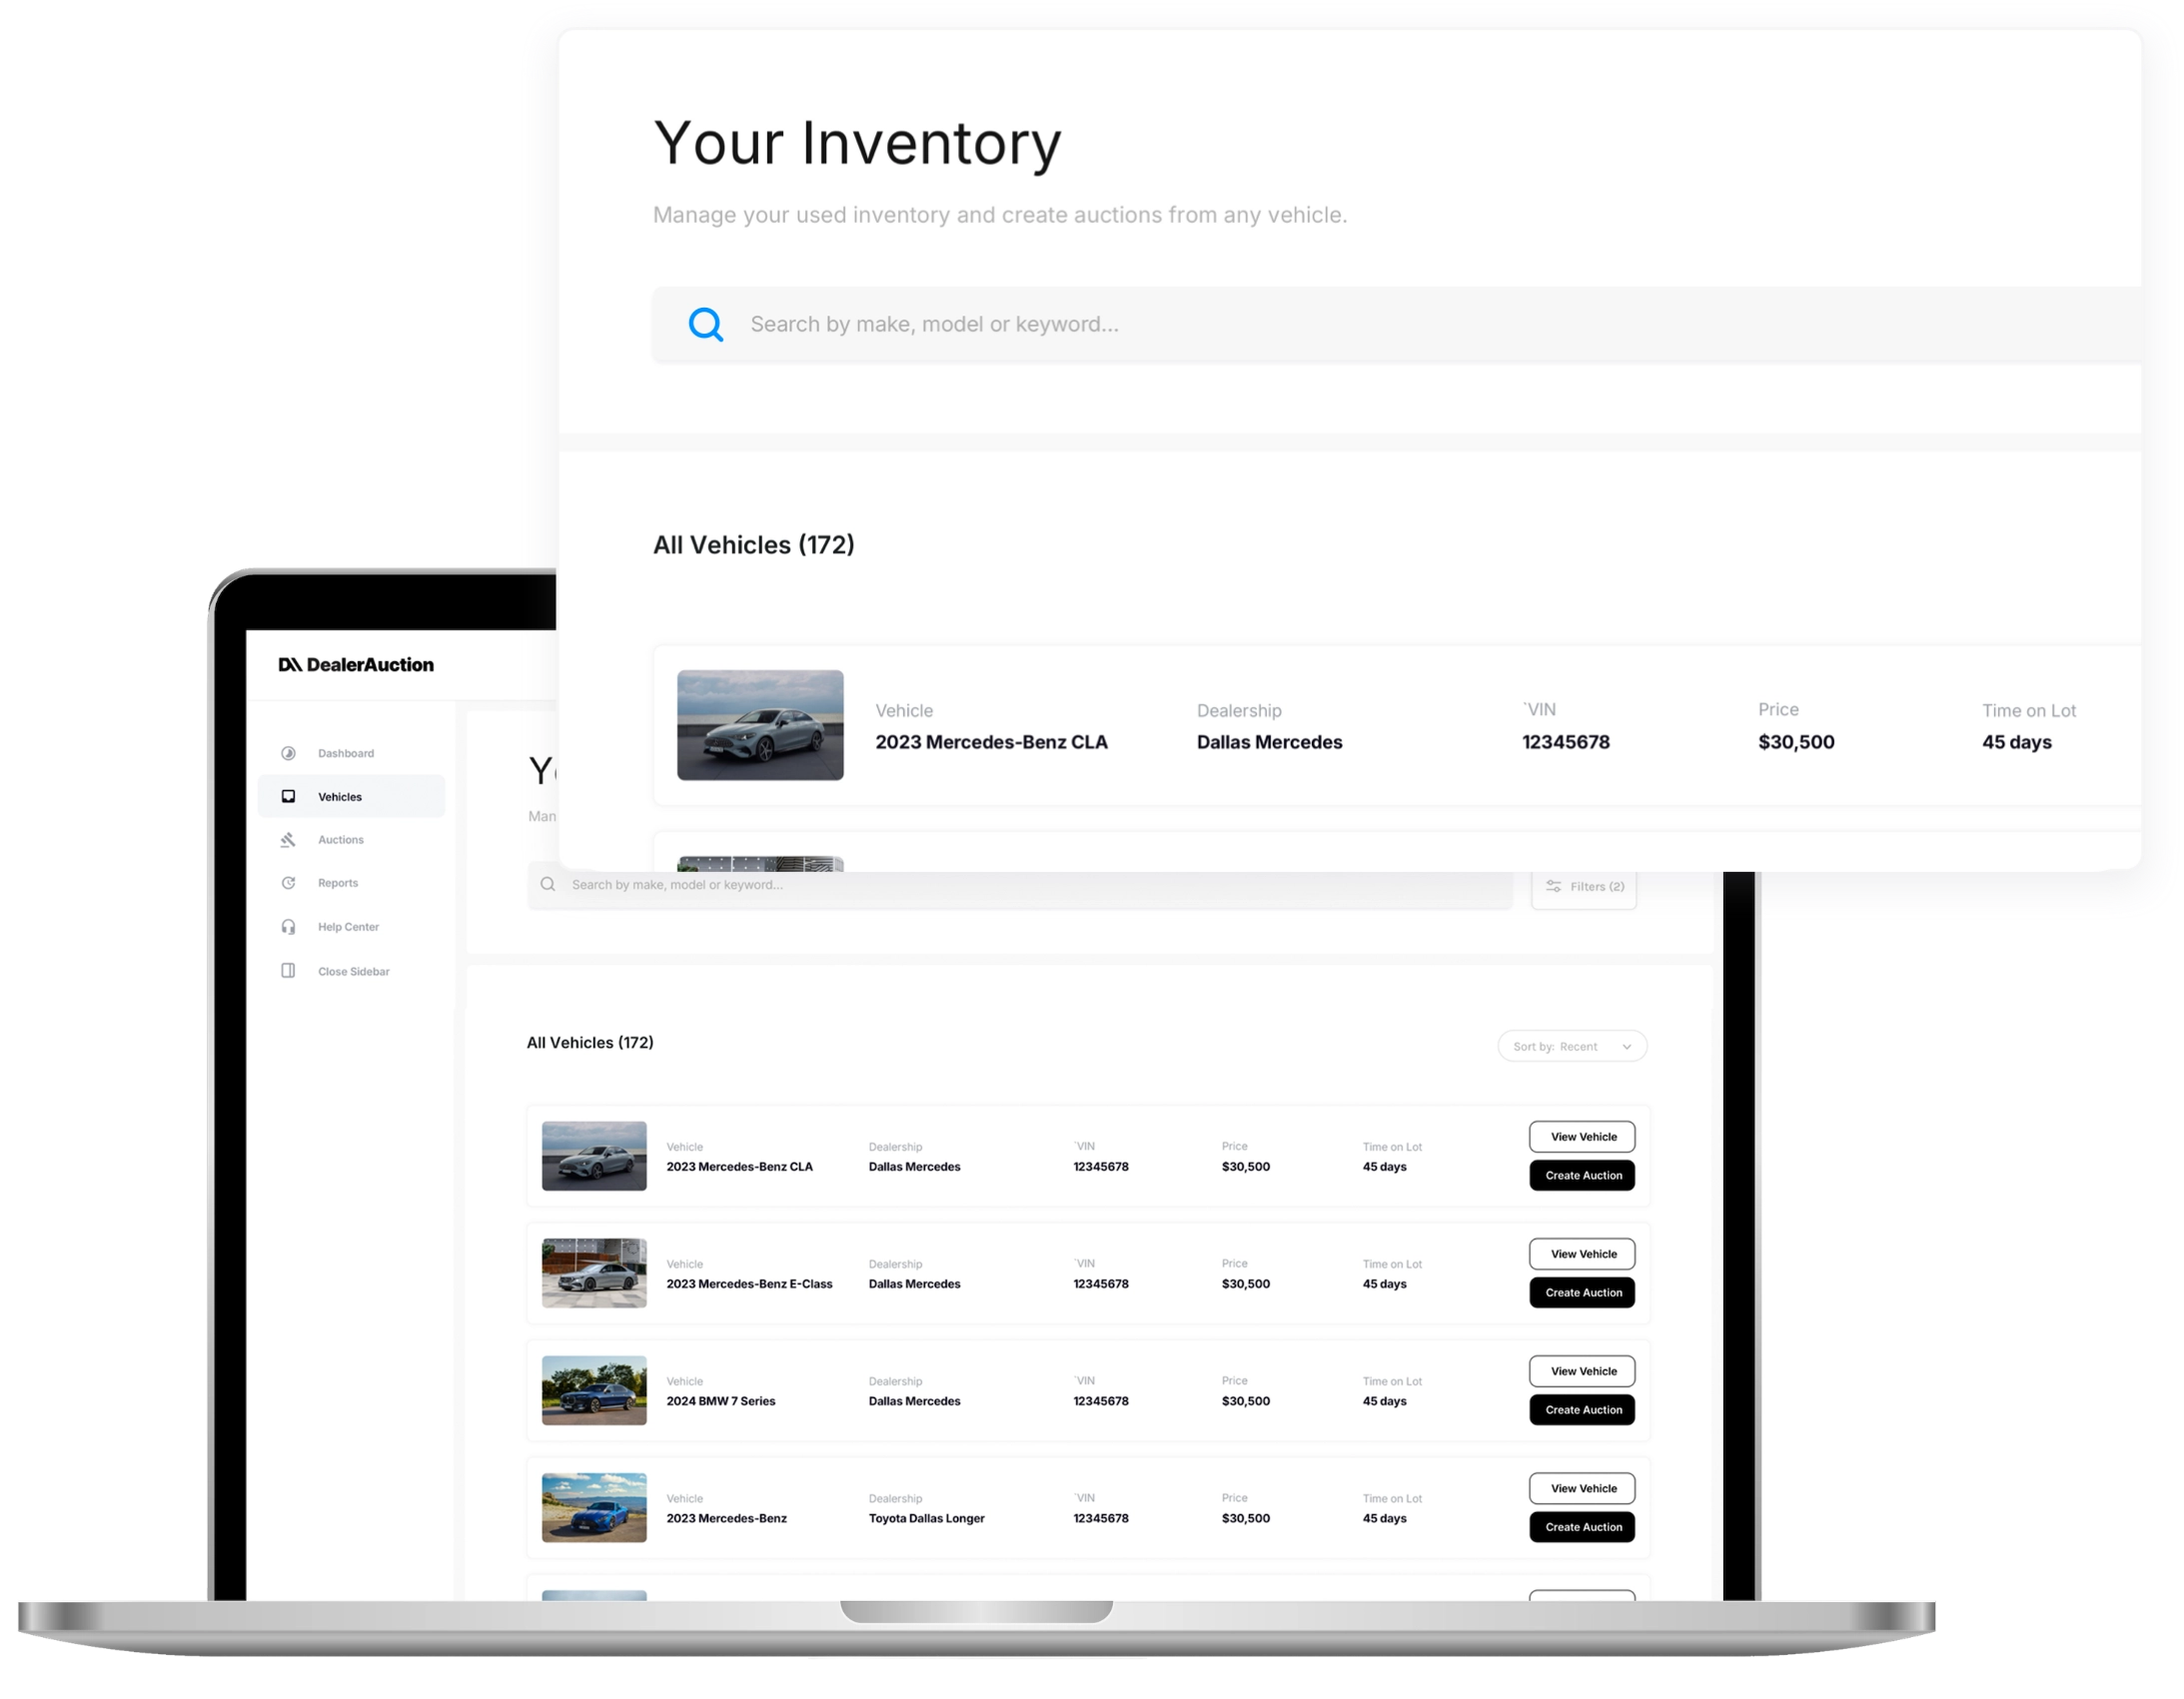Click '$30,500' in the BMW 7 Series row
Image resolution: width=2184 pixels, height=1699 pixels.
tap(1245, 1400)
